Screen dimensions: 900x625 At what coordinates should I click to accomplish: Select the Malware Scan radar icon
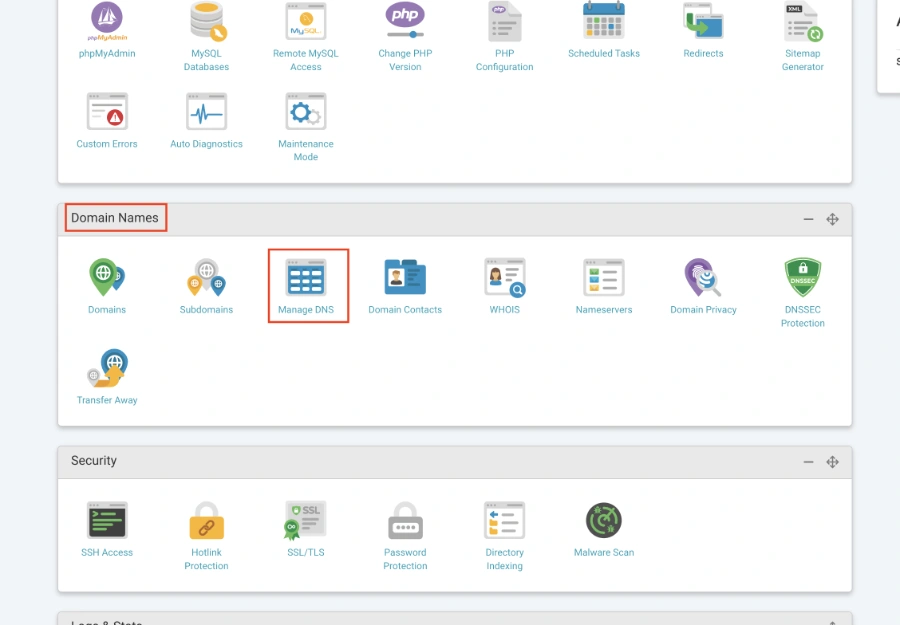(x=604, y=521)
